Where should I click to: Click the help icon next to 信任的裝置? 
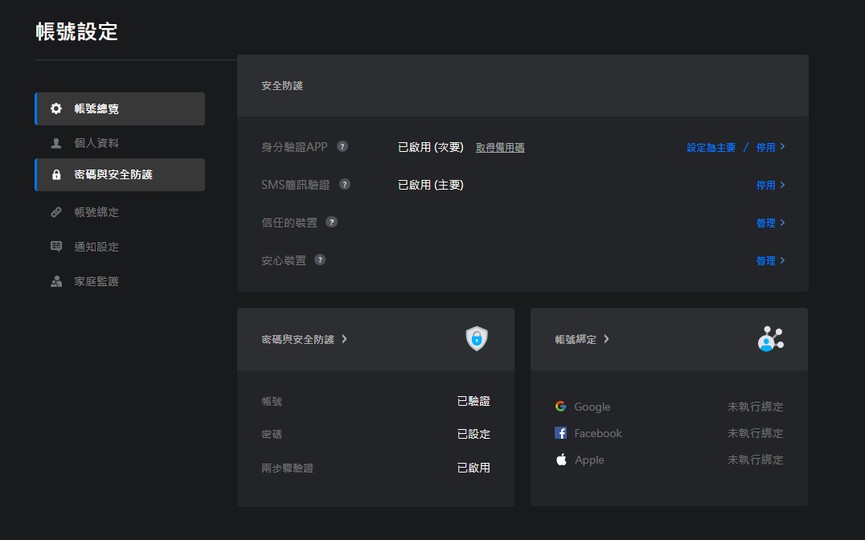pos(332,222)
